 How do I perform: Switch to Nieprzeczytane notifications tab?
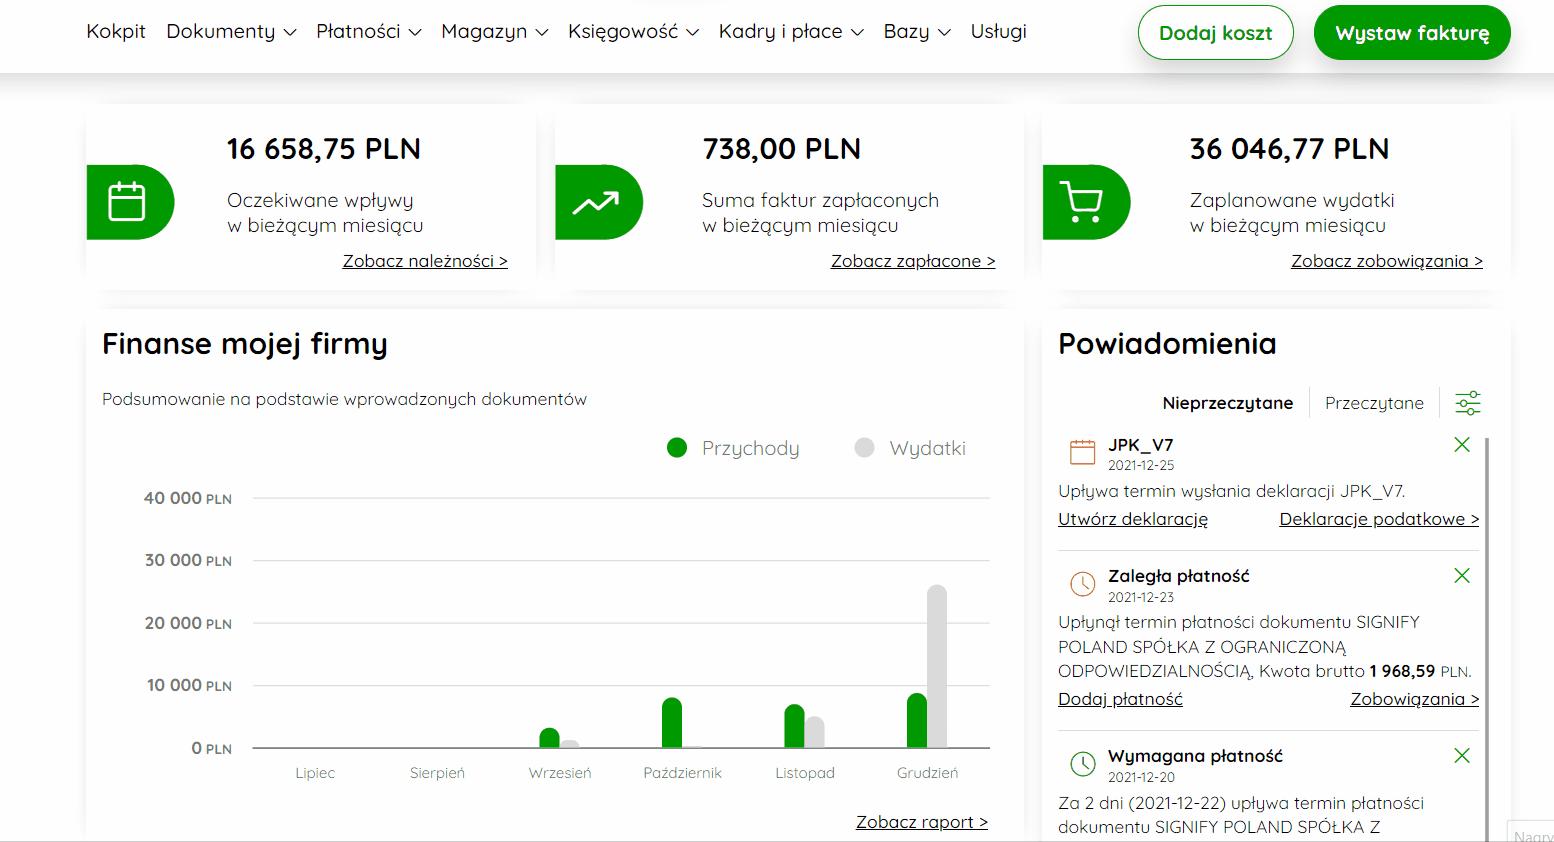click(x=1227, y=403)
